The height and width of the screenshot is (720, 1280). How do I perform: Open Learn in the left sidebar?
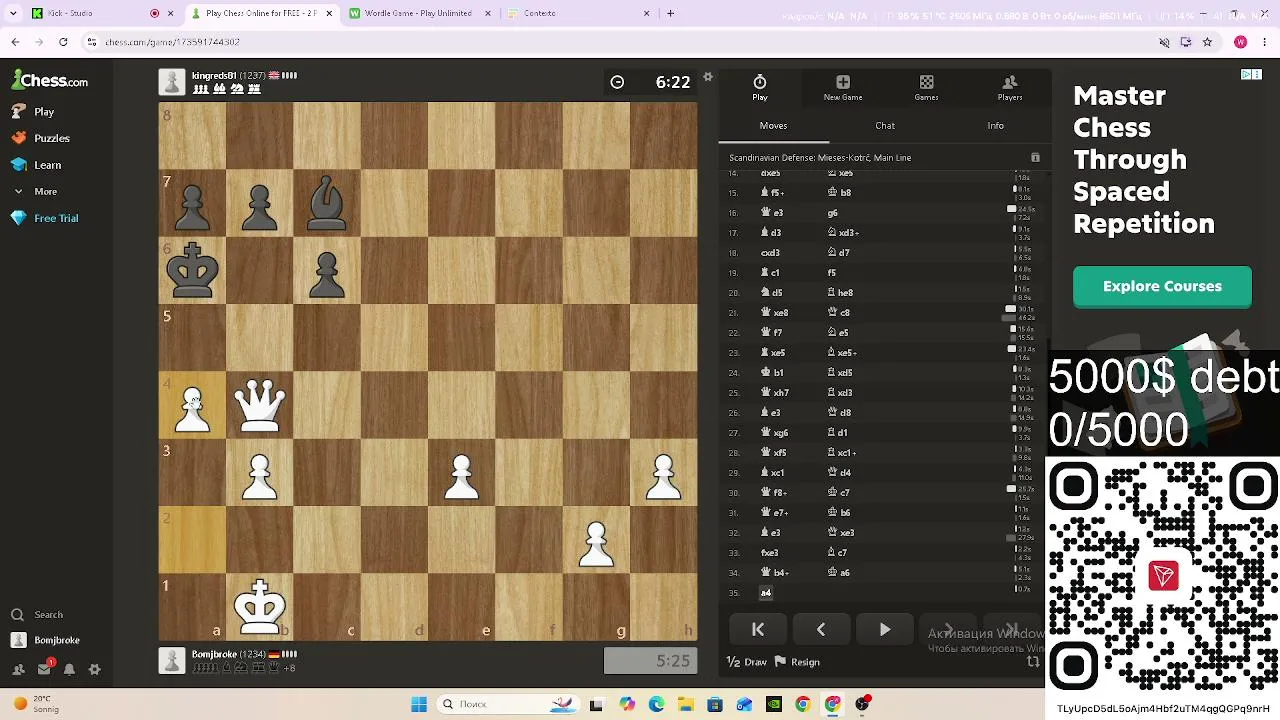click(37, 165)
